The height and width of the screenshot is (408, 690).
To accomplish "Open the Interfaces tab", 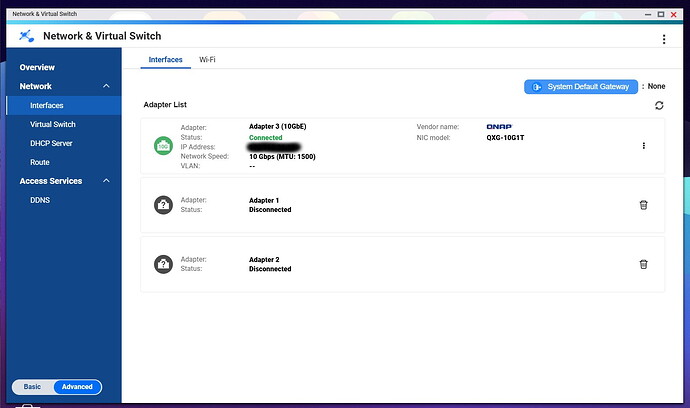I will click(165, 60).
